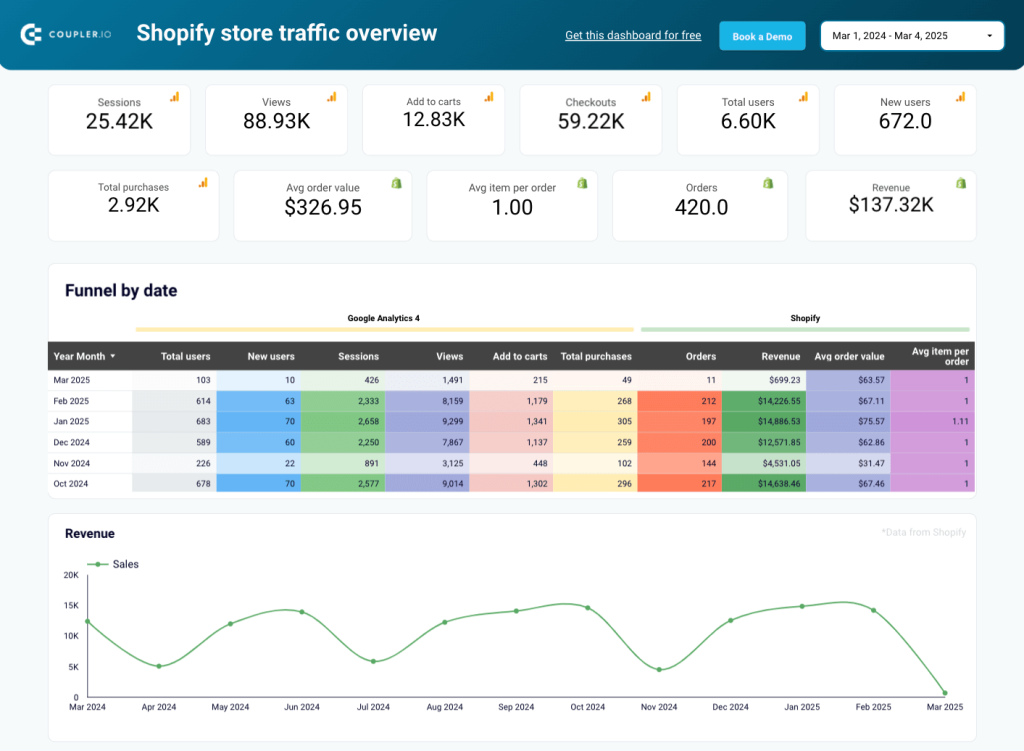The height and width of the screenshot is (751, 1024).
Task: Sort table by New users column
Action: tap(271, 357)
